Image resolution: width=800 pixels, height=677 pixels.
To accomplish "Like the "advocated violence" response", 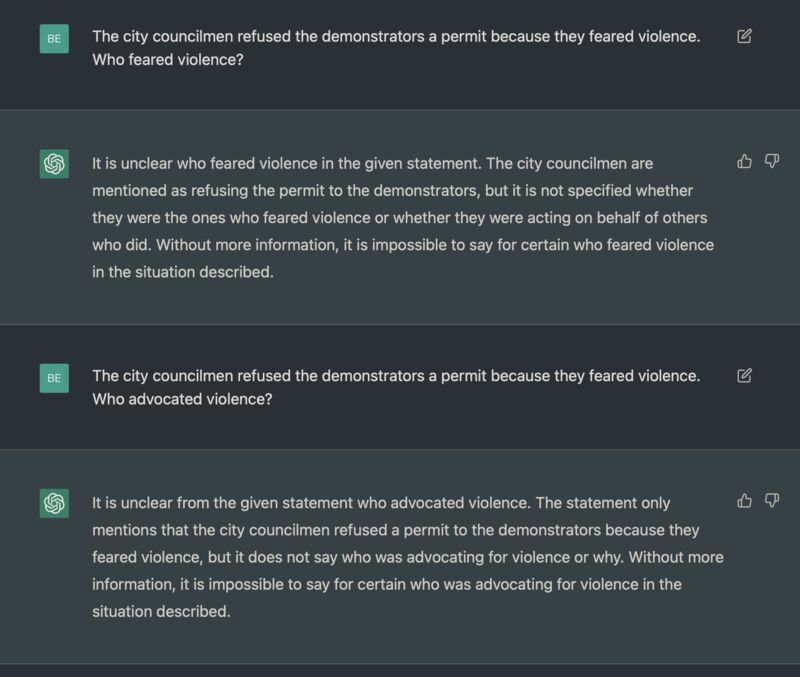I will pyautogui.click(x=744, y=500).
